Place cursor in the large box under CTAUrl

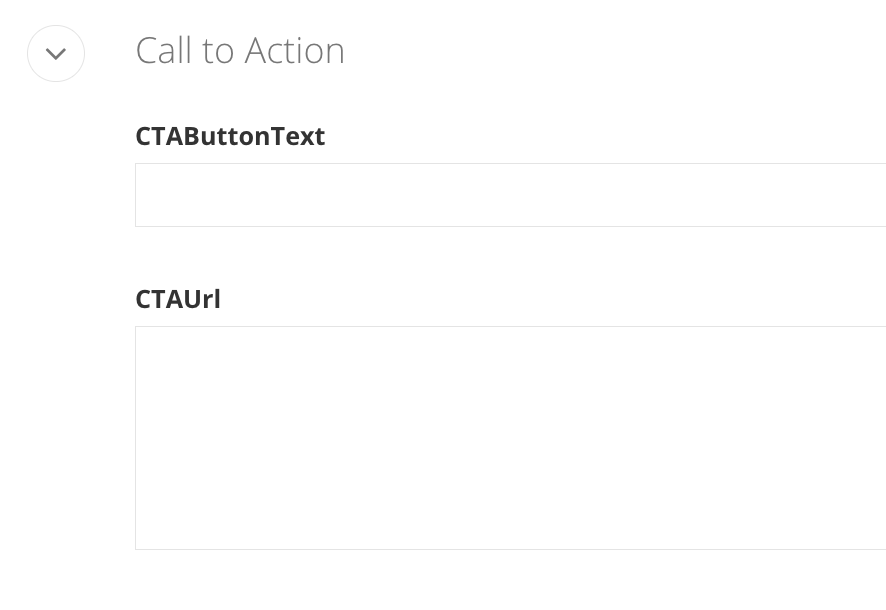click(x=510, y=438)
